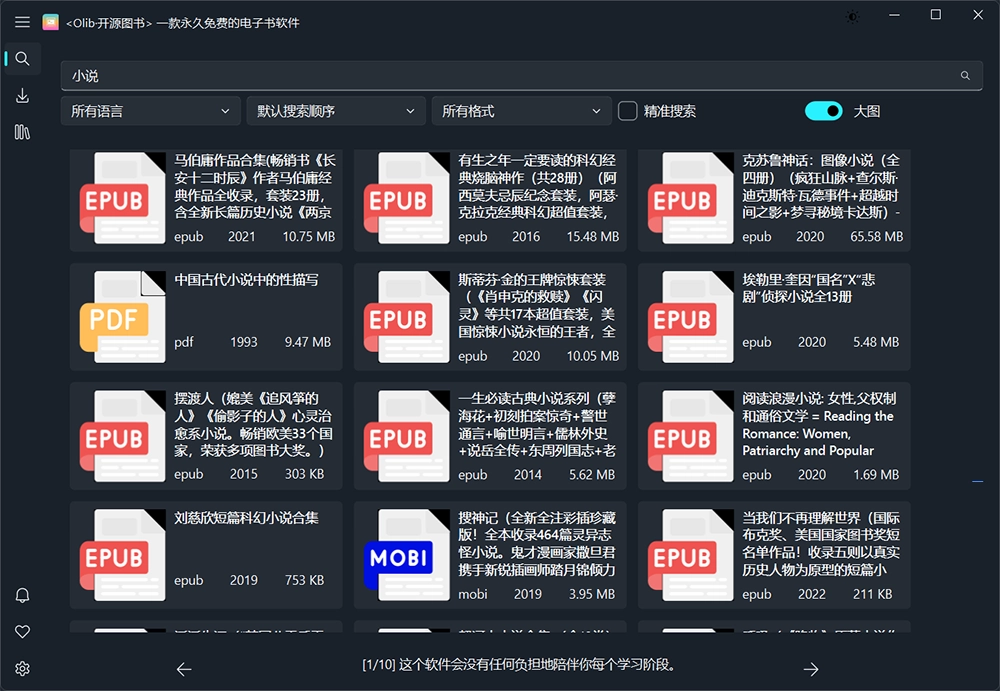Click EPUB icon of 斯蒂芬·金的王牌惊悚套装

(x=407, y=316)
